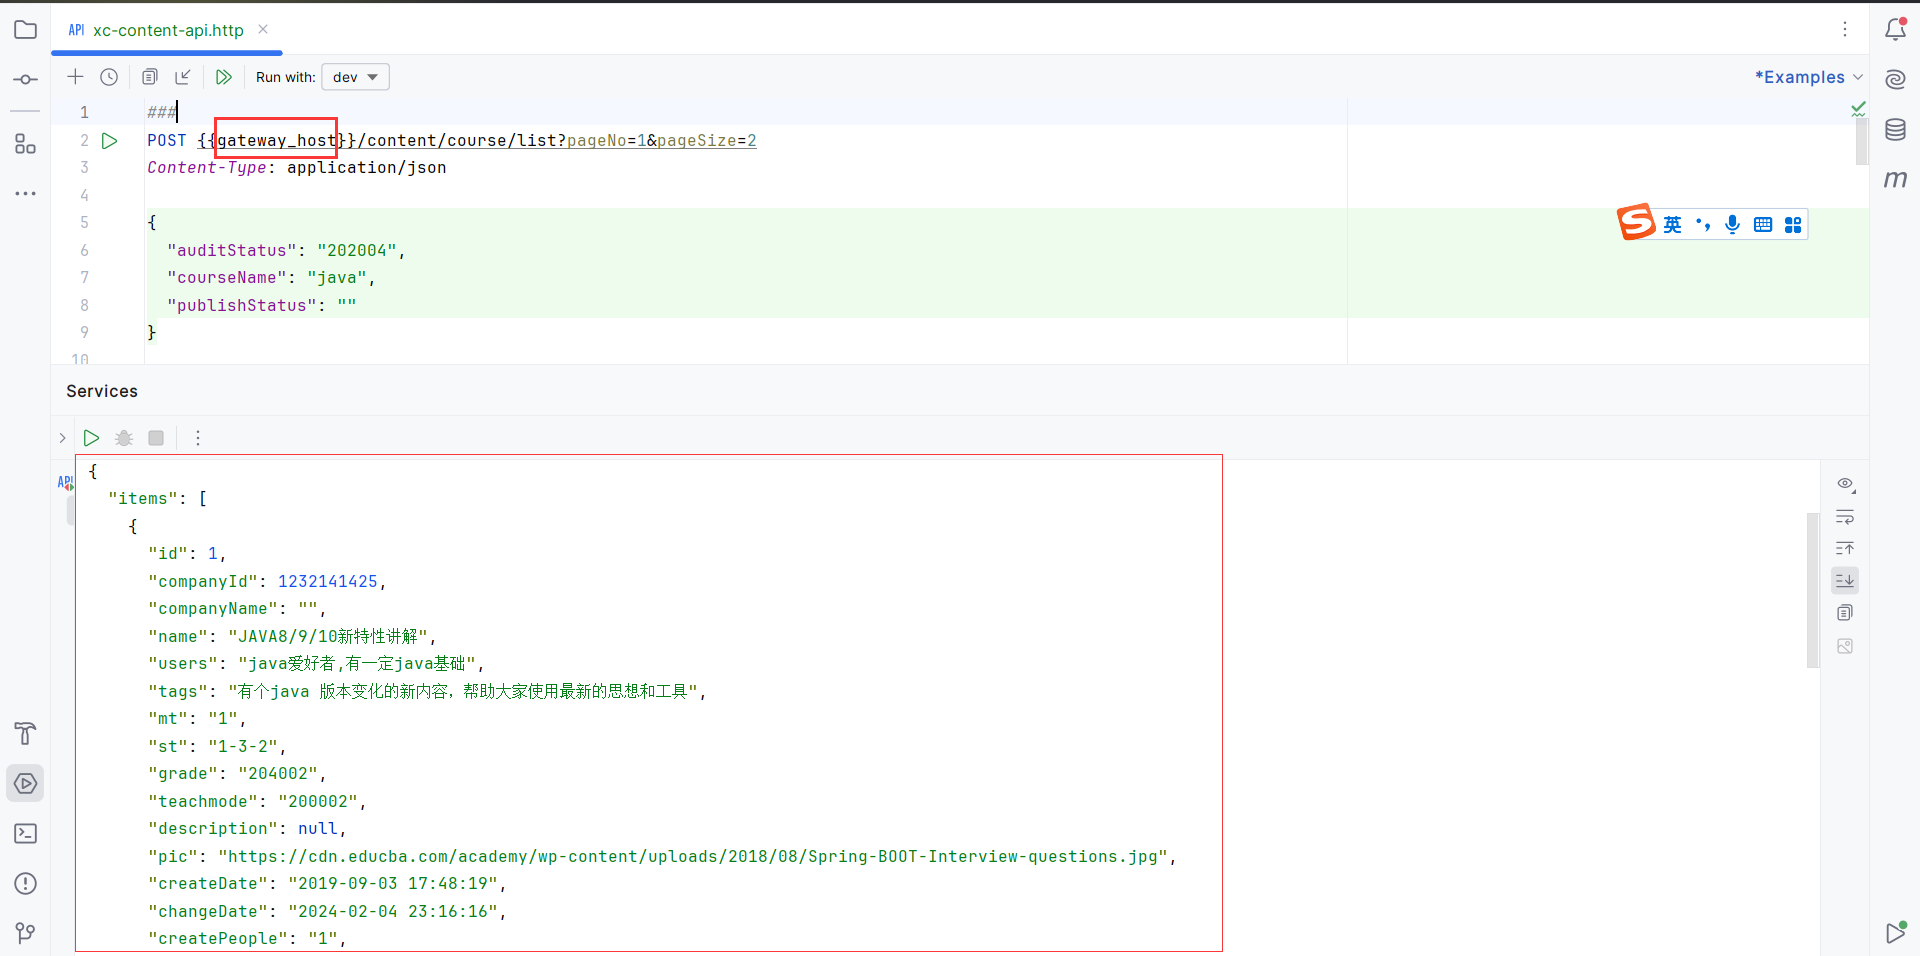Run selected service in Services panel
The image size is (1920, 956).
pos(91,438)
